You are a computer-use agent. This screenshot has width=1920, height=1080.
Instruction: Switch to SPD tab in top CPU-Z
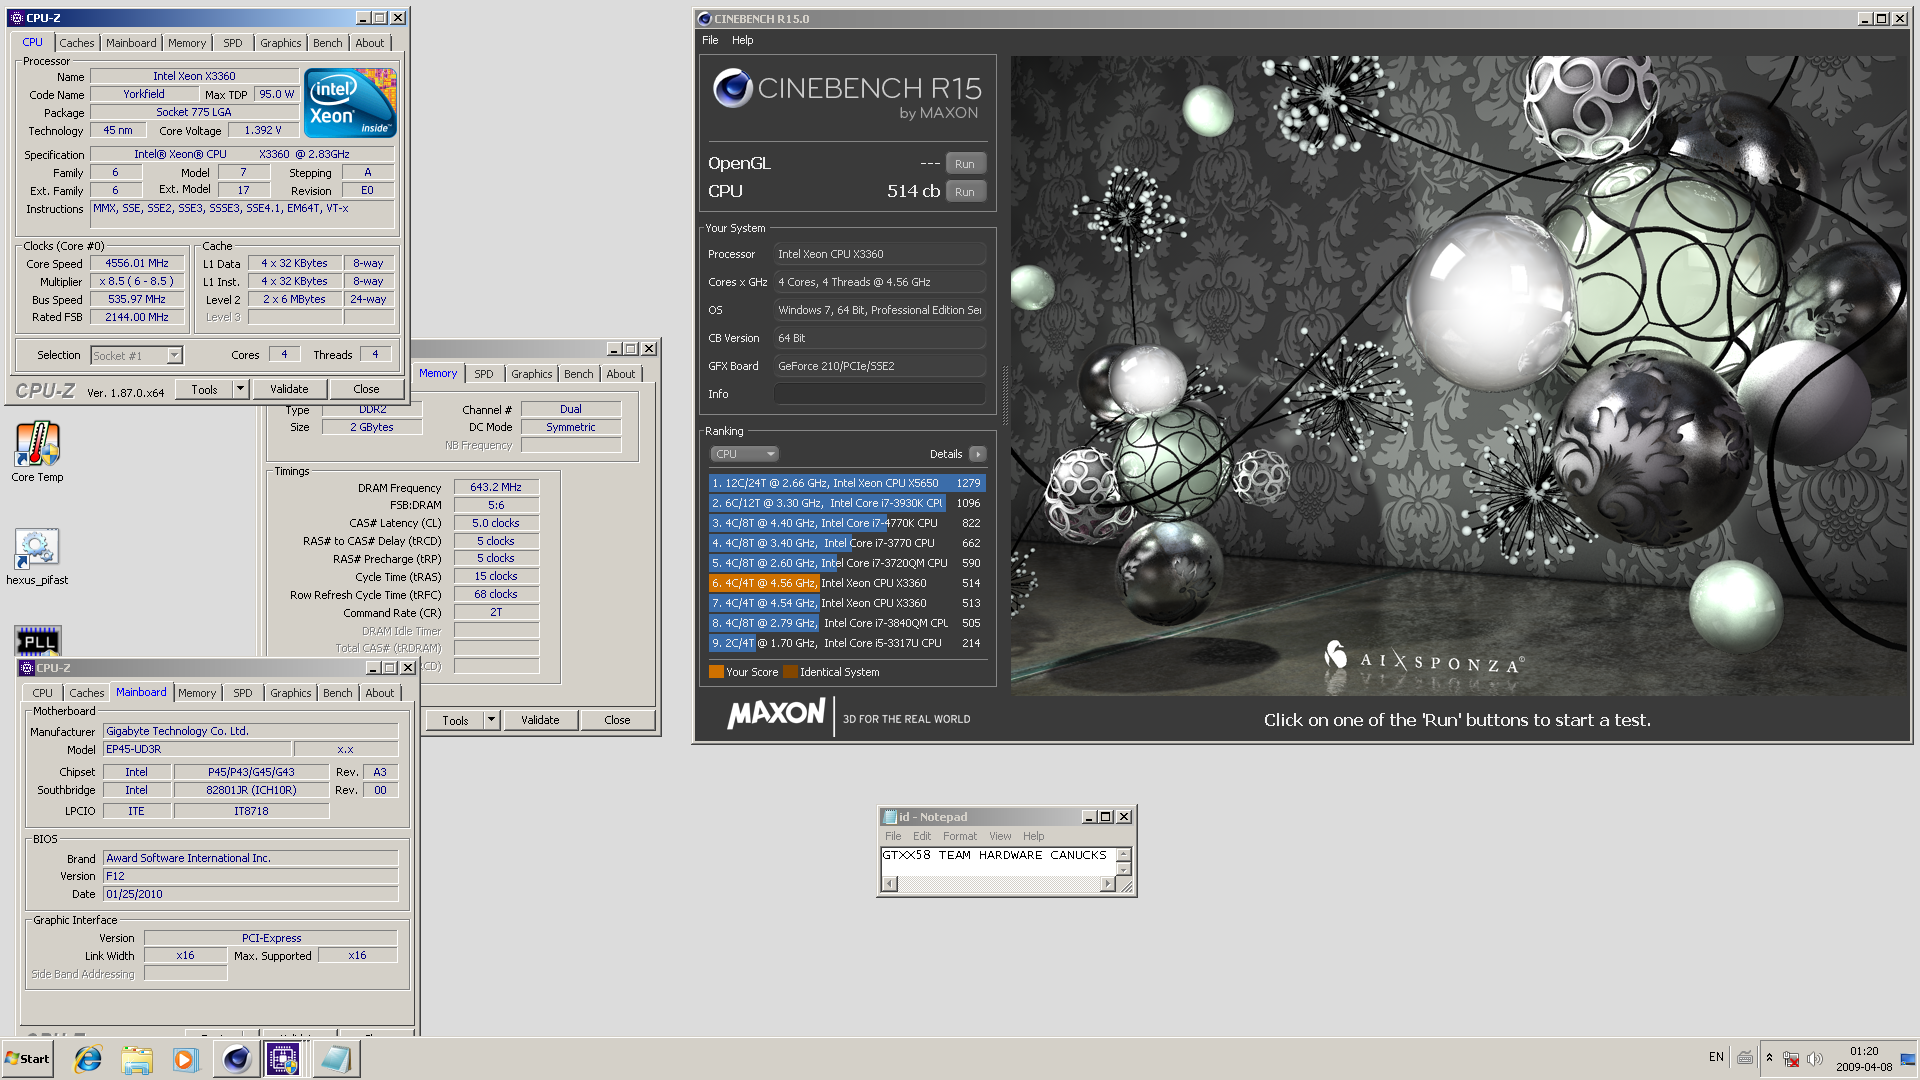[x=232, y=43]
